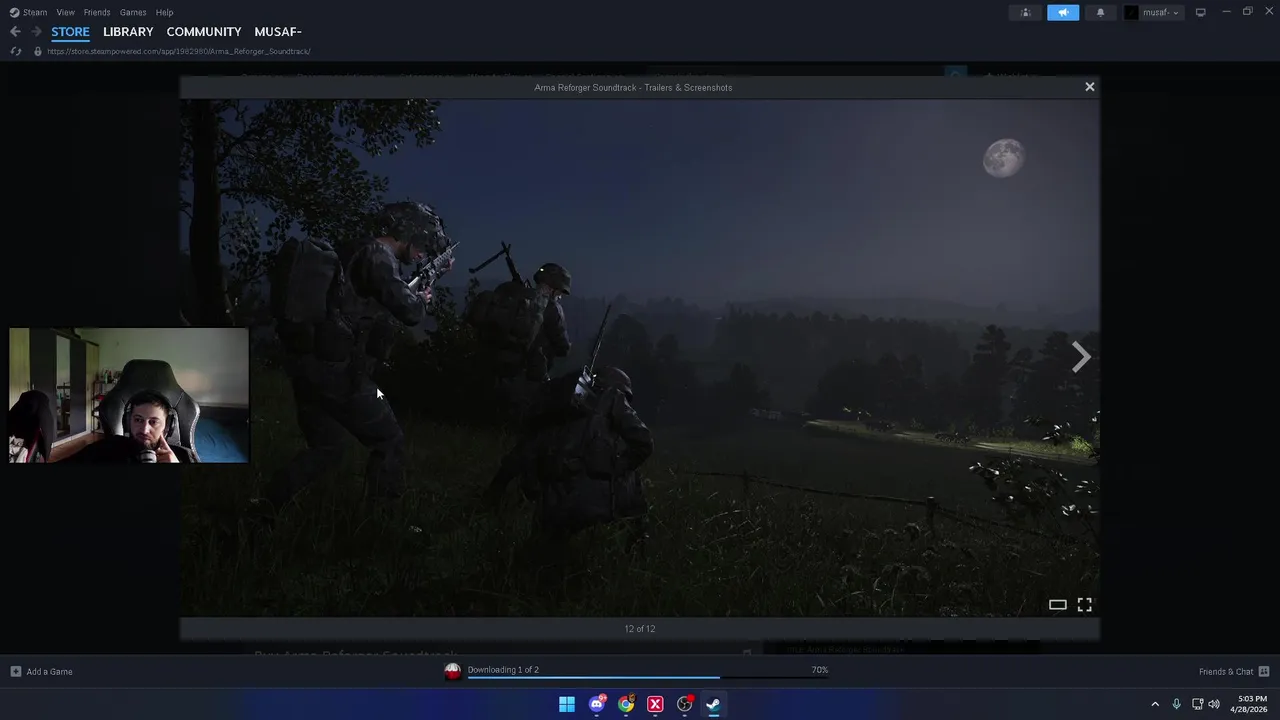Reload the store page

click(15, 51)
